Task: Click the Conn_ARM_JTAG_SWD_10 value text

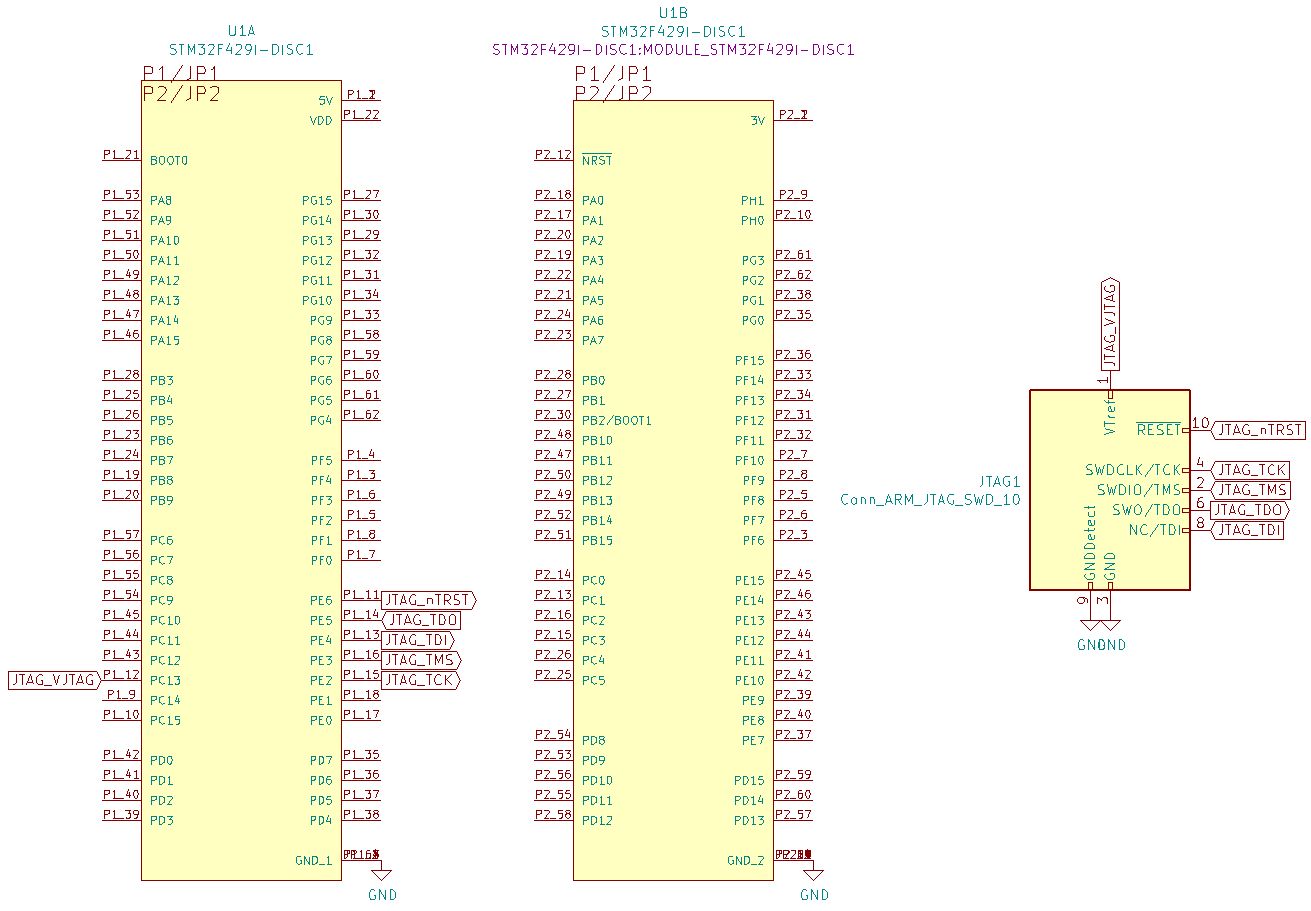Action: [x=930, y=499]
